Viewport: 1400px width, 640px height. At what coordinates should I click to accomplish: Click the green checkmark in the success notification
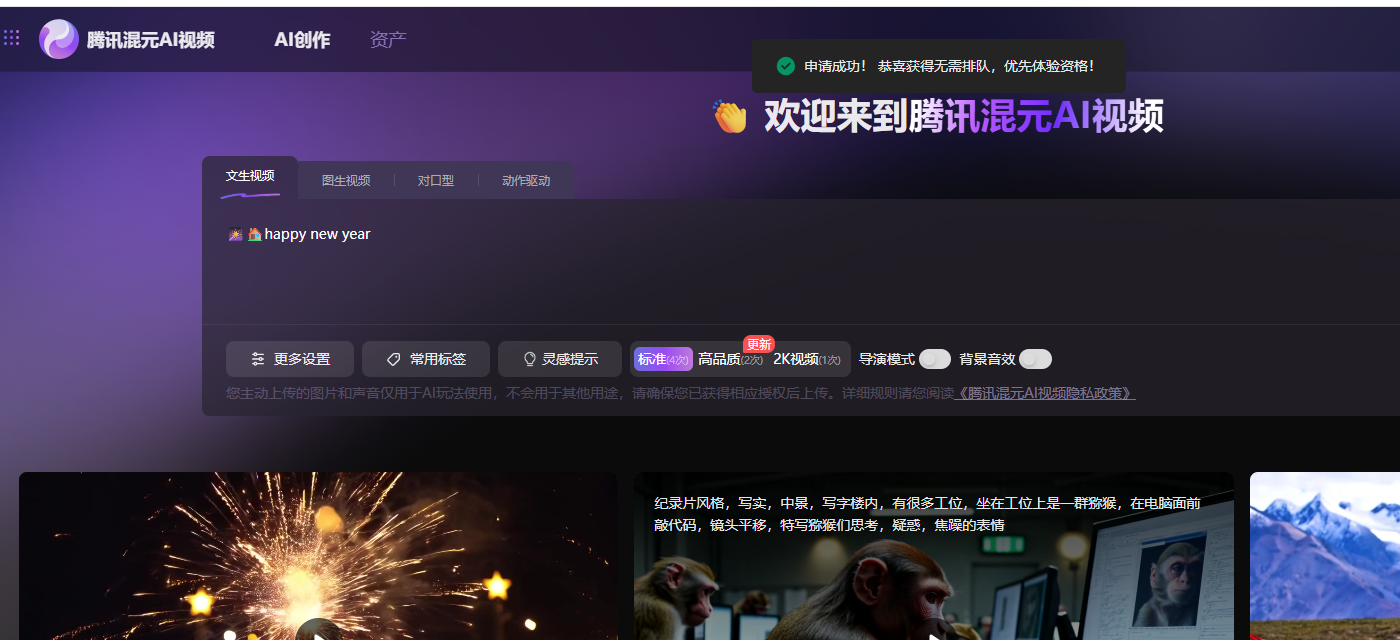[786, 66]
